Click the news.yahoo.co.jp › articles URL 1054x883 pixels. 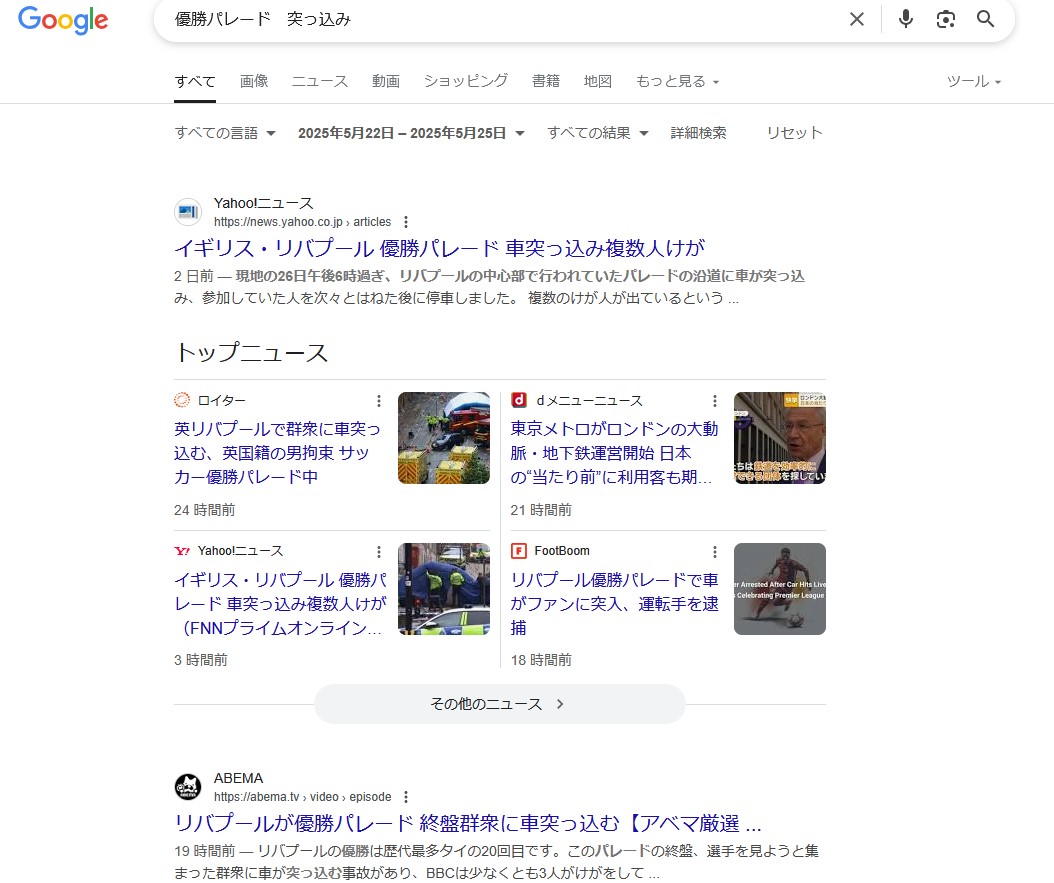[302, 222]
